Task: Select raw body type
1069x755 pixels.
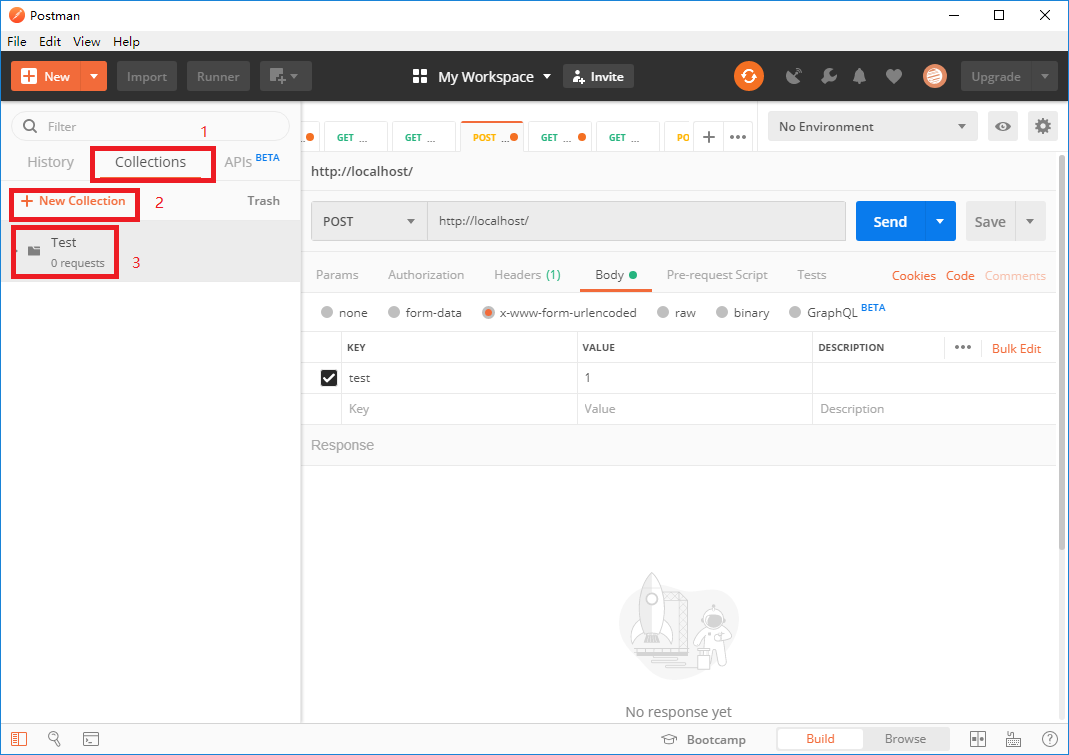Action: (663, 312)
